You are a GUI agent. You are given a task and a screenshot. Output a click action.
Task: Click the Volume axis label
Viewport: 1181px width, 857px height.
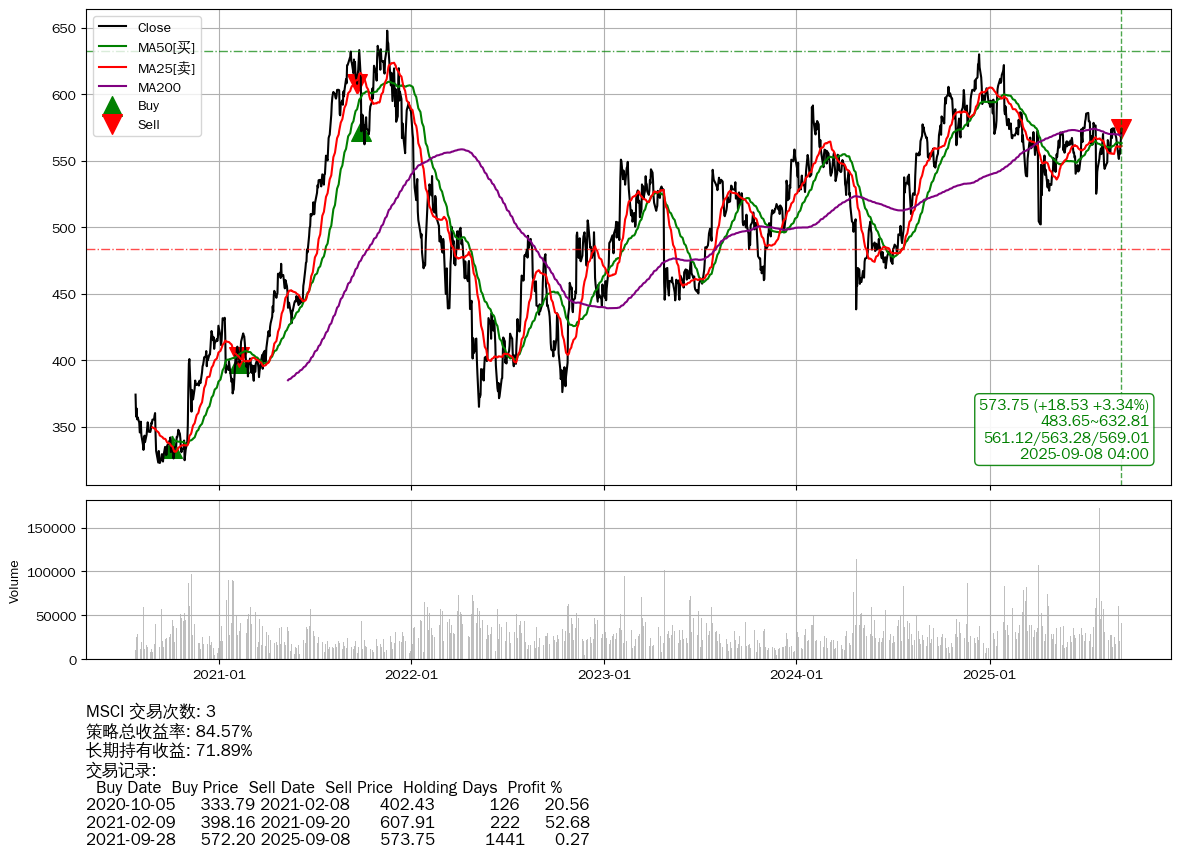(14, 581)
